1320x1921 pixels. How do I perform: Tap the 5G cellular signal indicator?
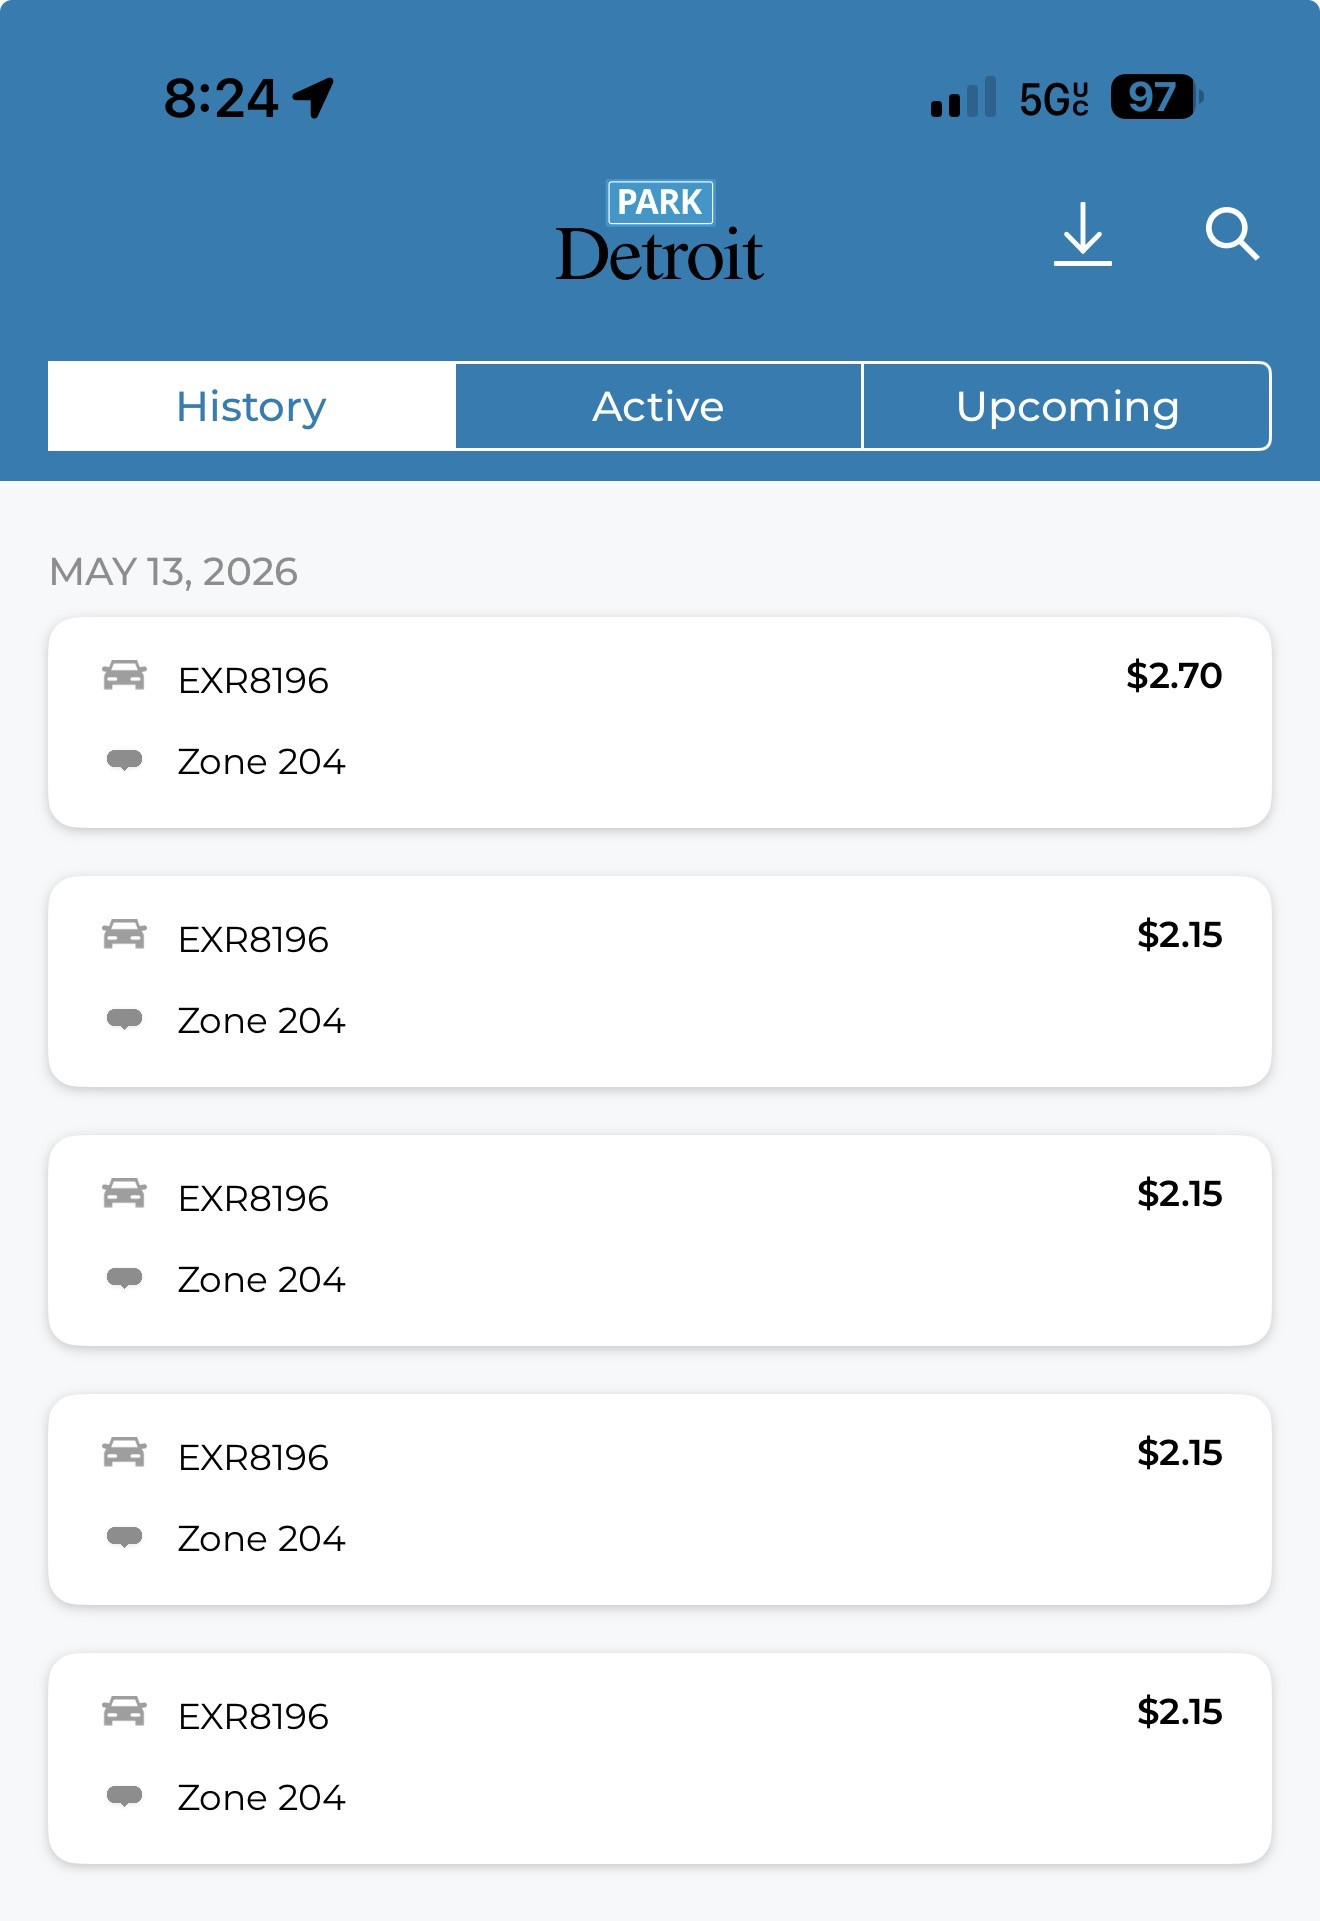click(1053, 98)
